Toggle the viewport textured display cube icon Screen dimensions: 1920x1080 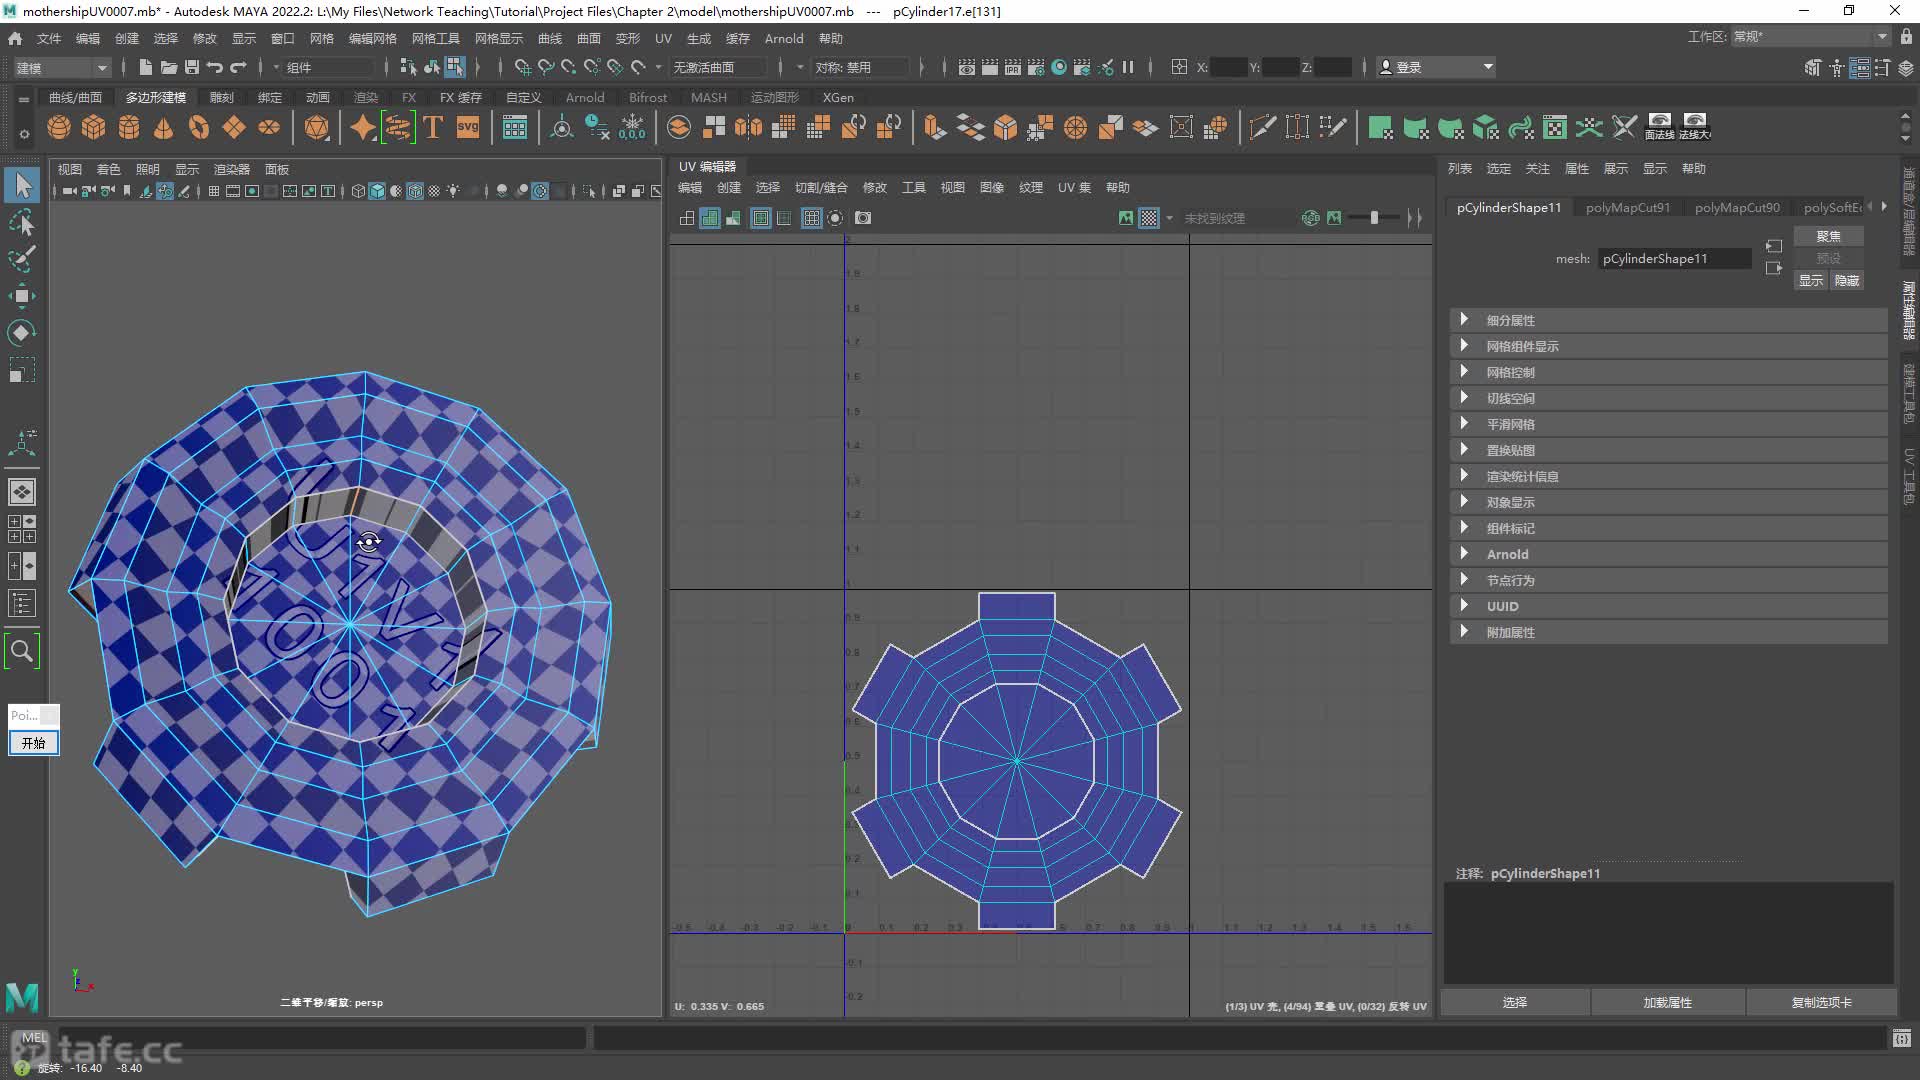point(415,191)
